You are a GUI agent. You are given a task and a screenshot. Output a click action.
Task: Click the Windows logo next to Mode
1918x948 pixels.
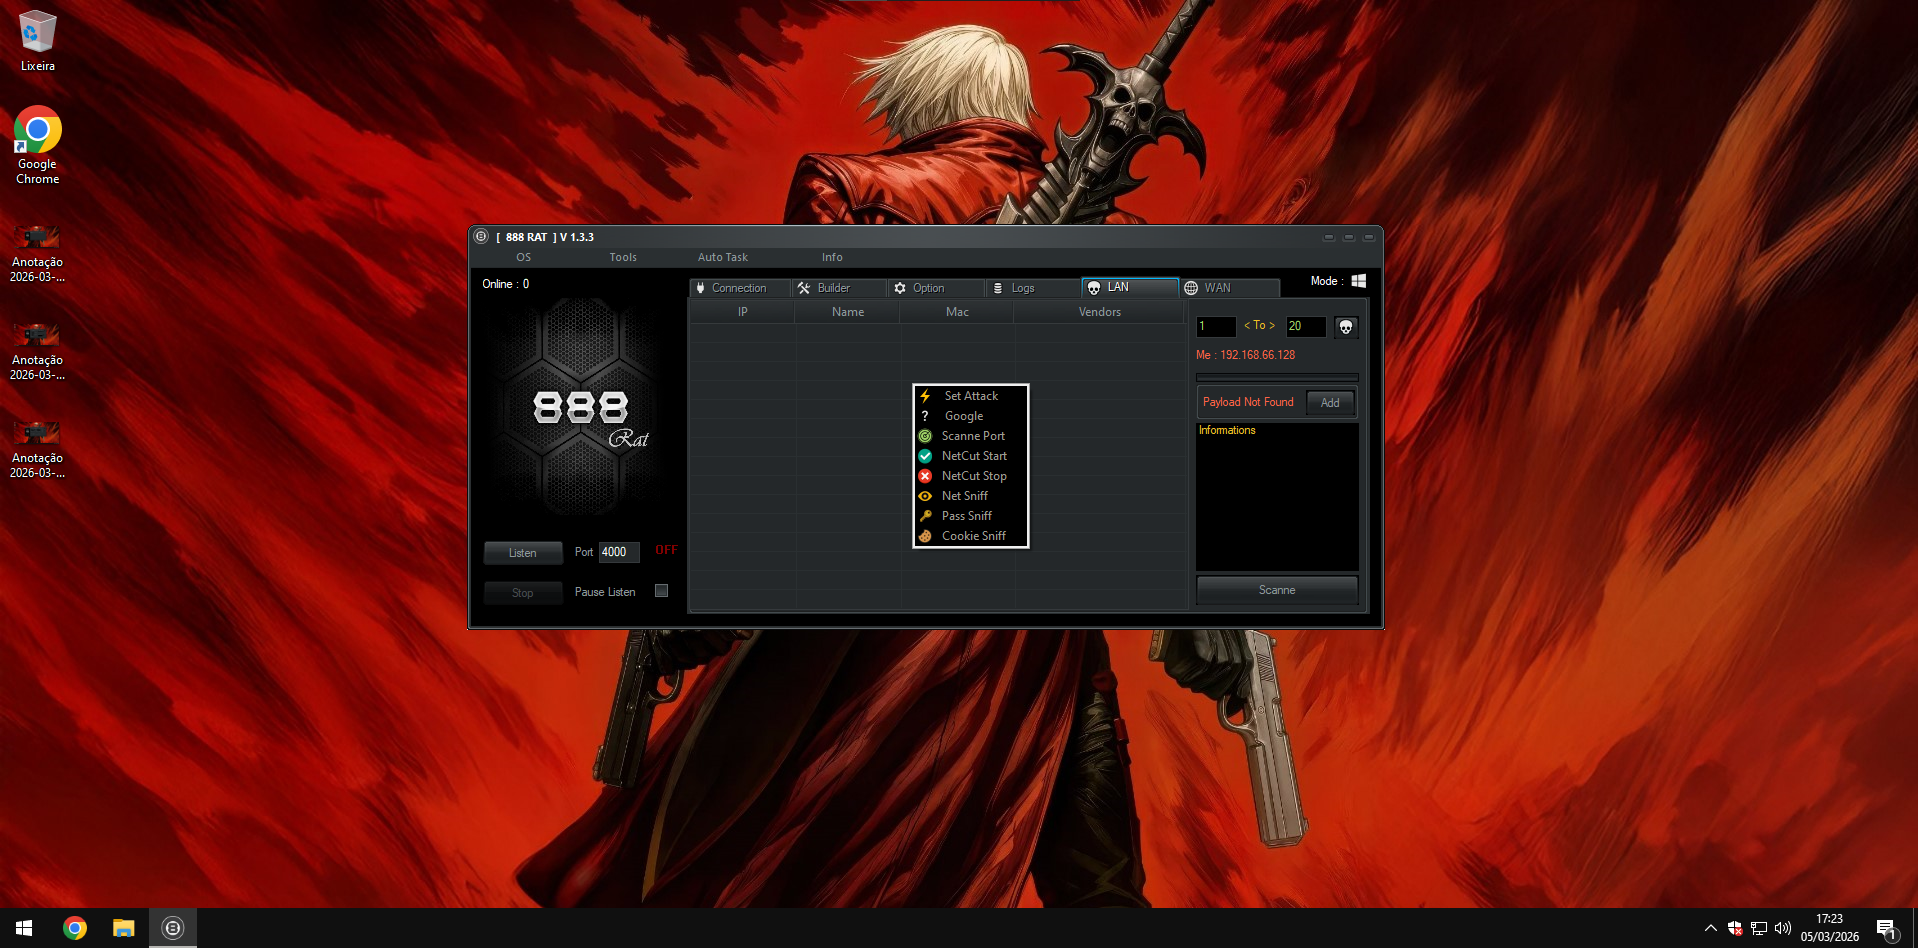click(1358, 281)
